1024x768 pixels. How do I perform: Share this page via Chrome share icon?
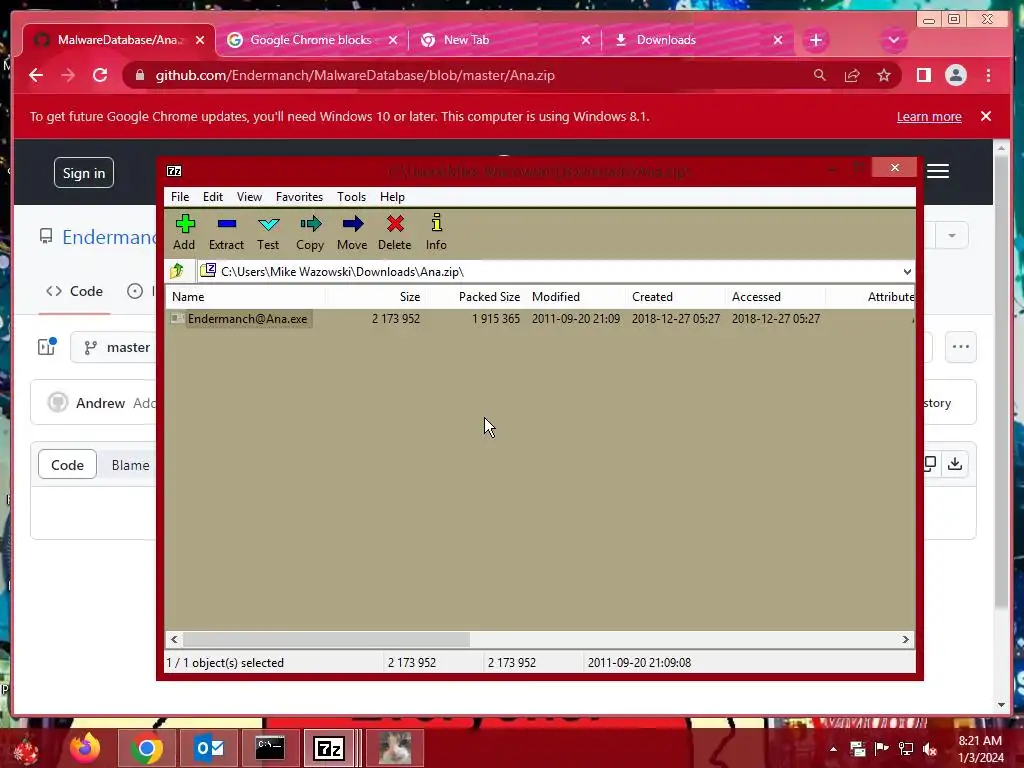pyautogui.click(x=852, y=75)
